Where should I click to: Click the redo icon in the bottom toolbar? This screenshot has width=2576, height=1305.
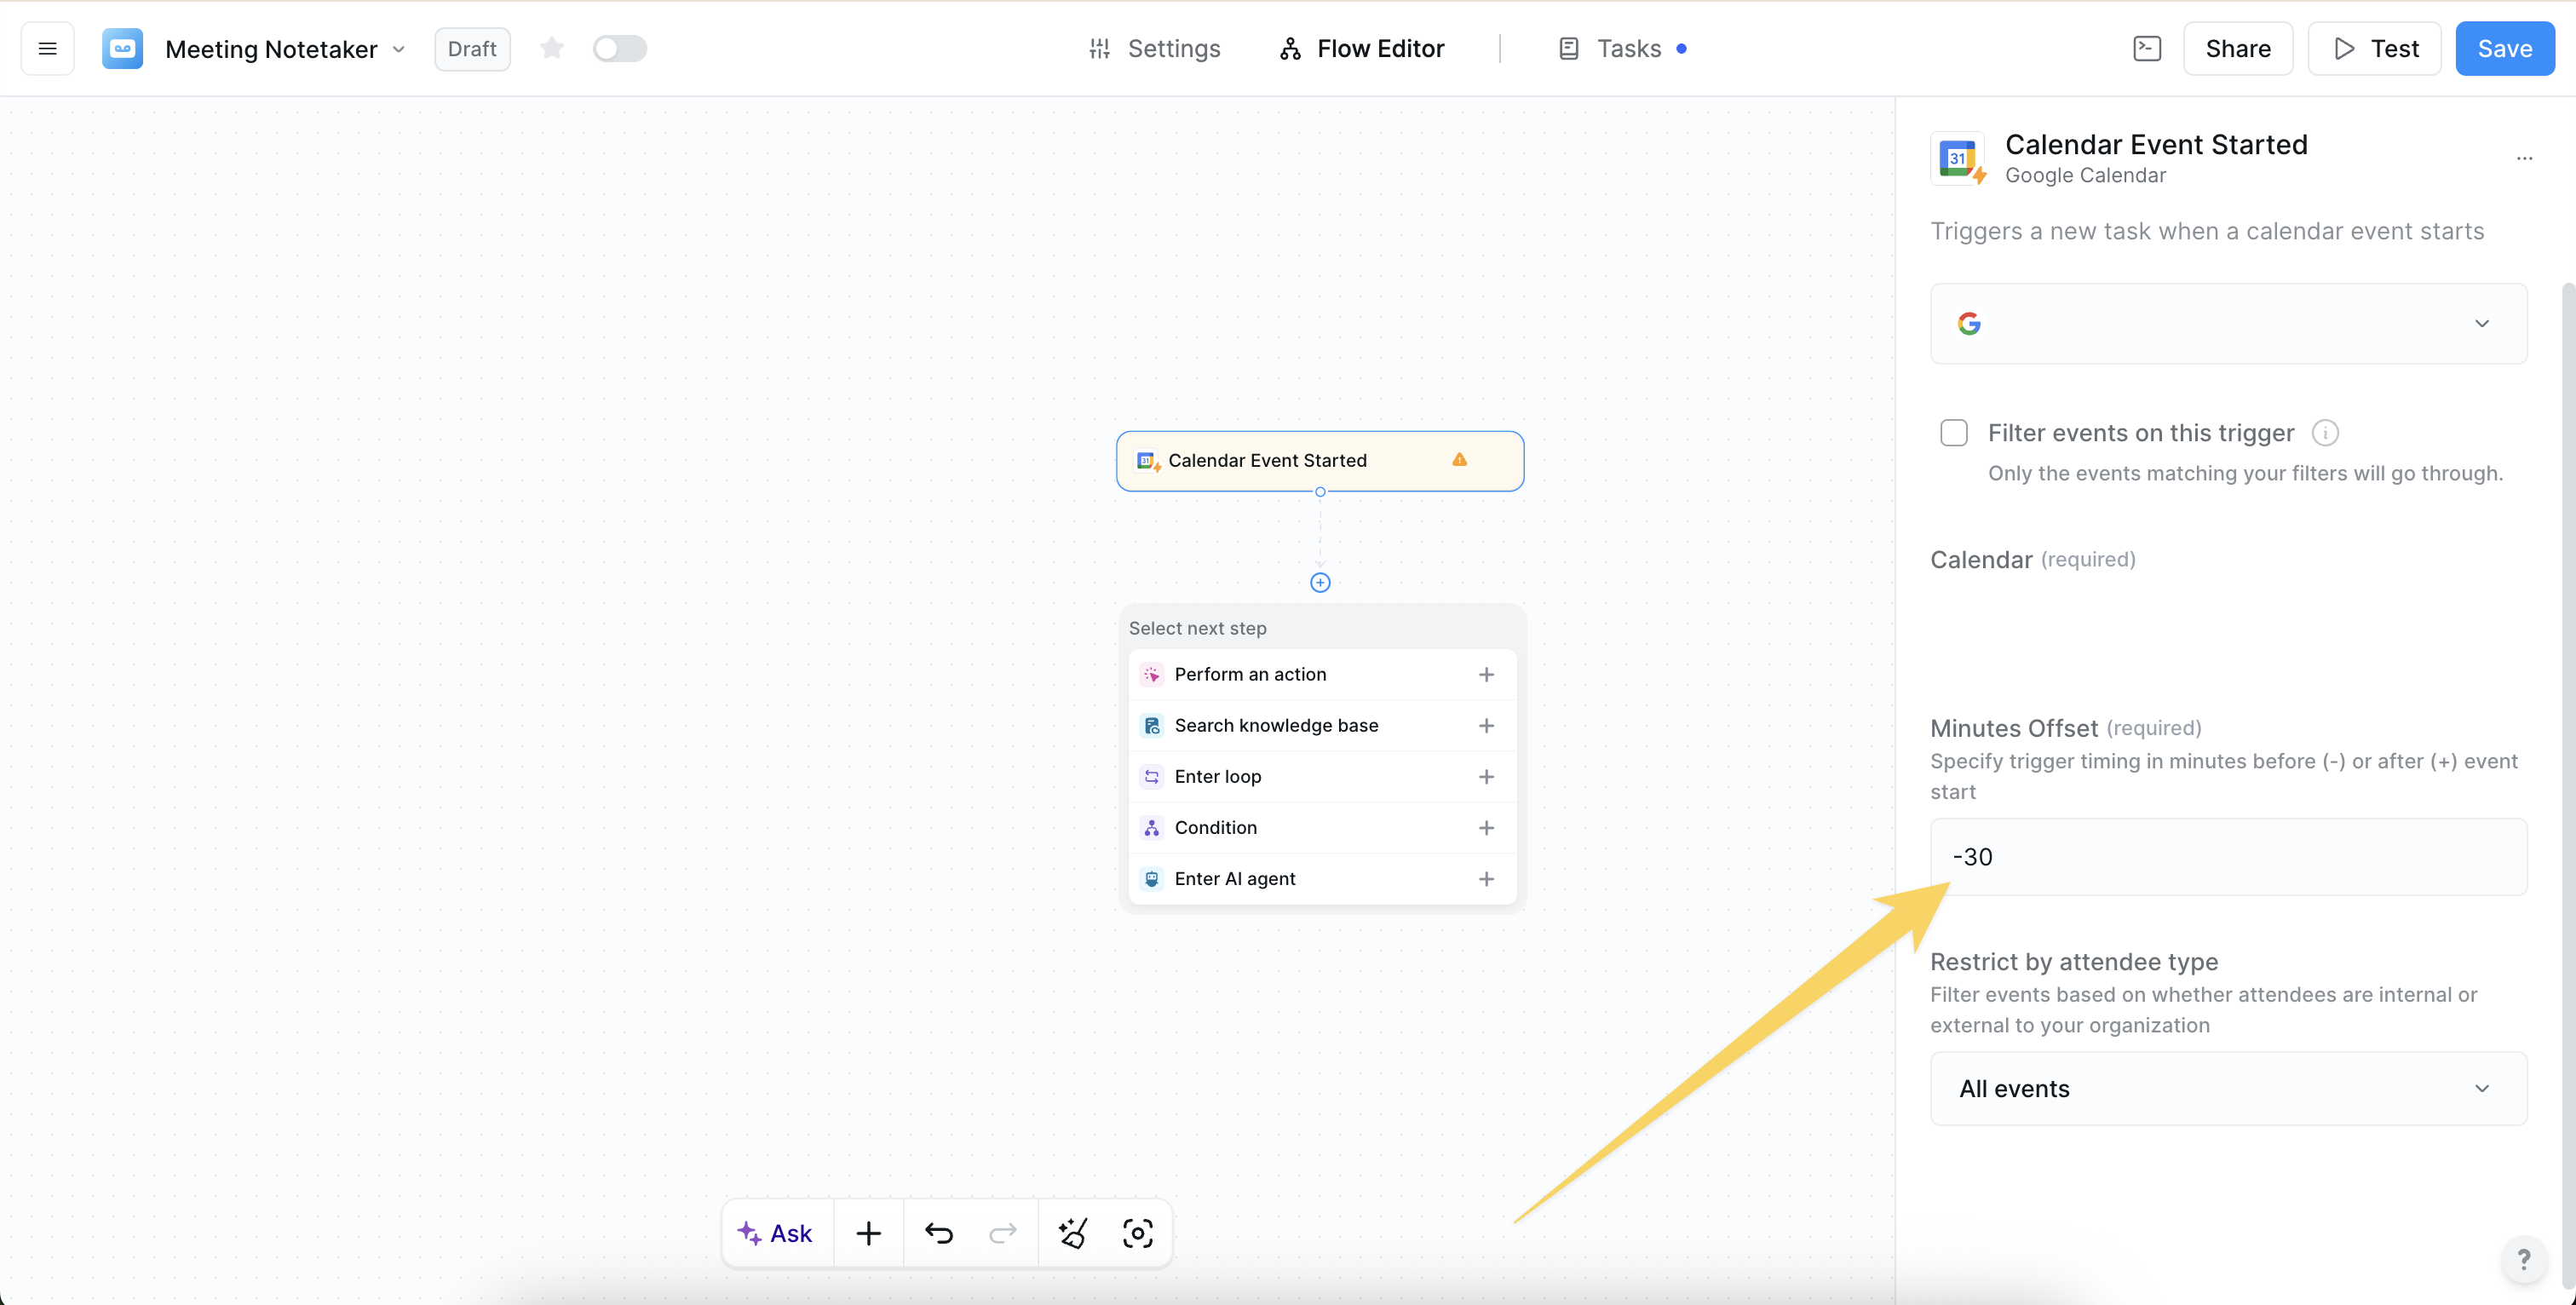(1003, 1232)
